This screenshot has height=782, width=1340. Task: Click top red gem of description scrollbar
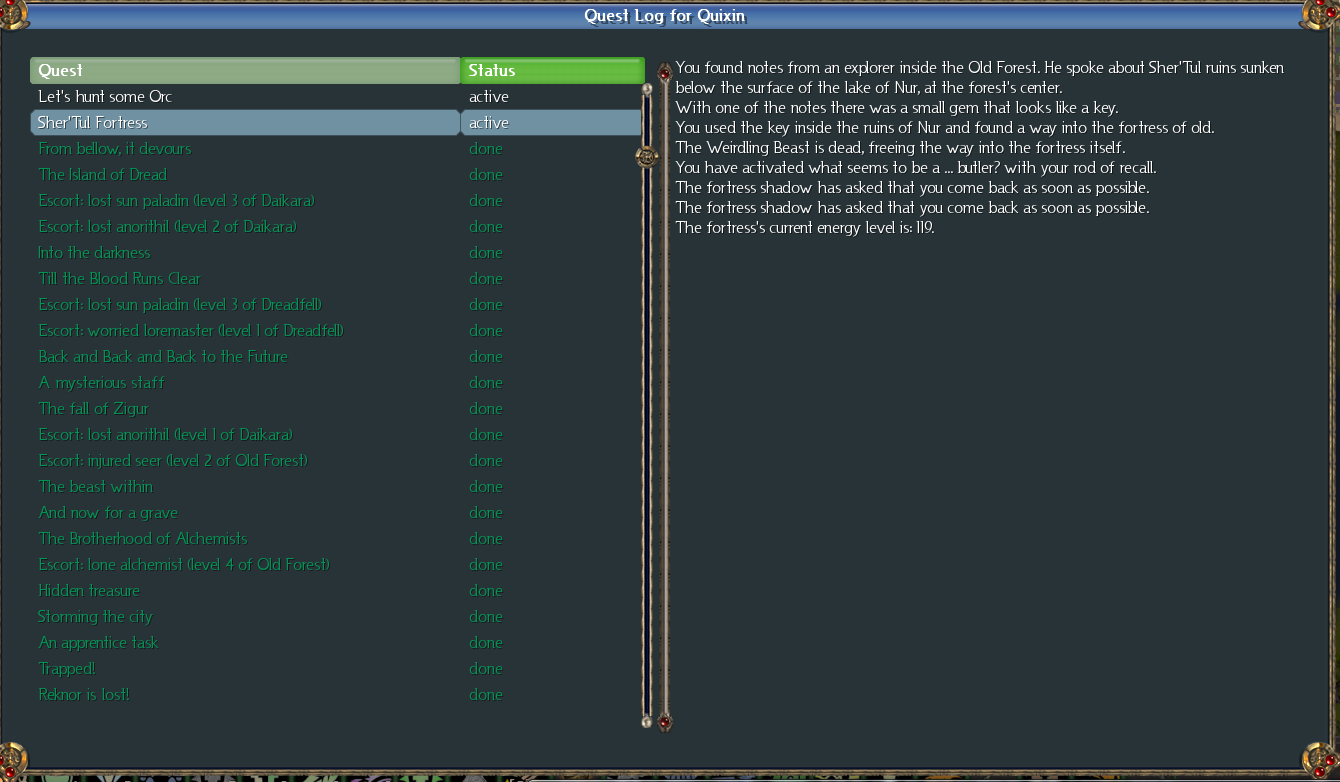(x=664, y=72)
